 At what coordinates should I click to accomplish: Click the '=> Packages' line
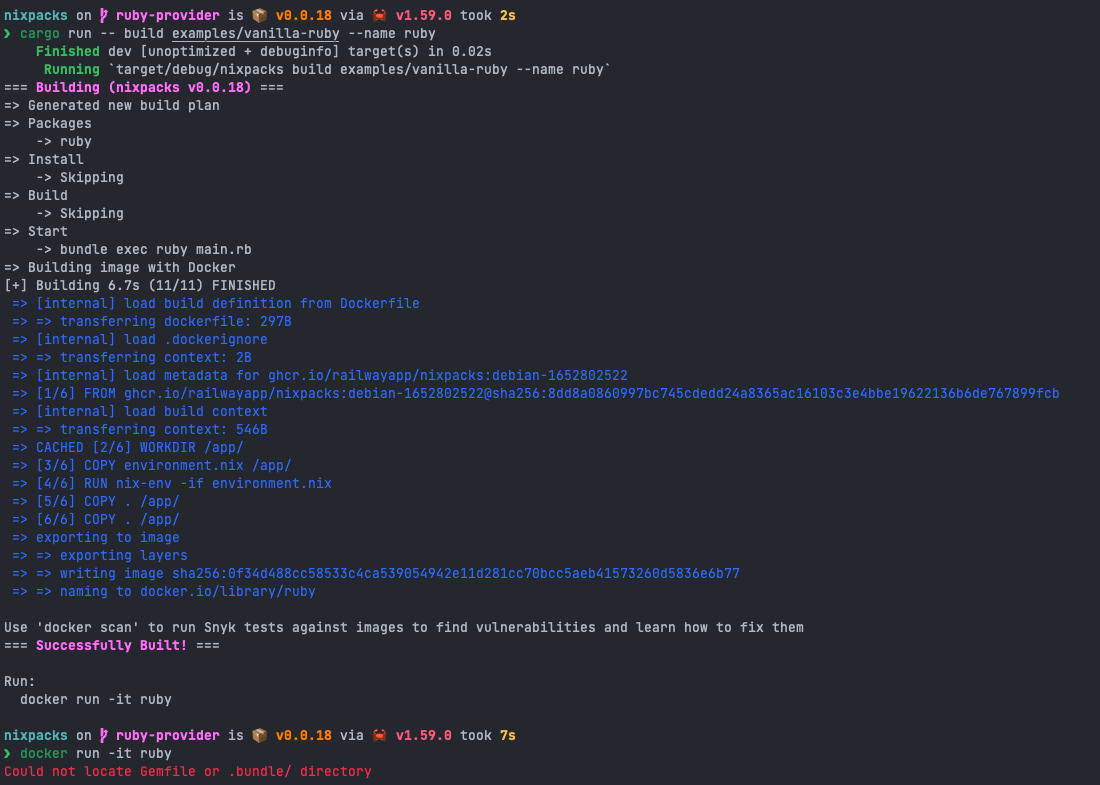click(x=48, y=123)
